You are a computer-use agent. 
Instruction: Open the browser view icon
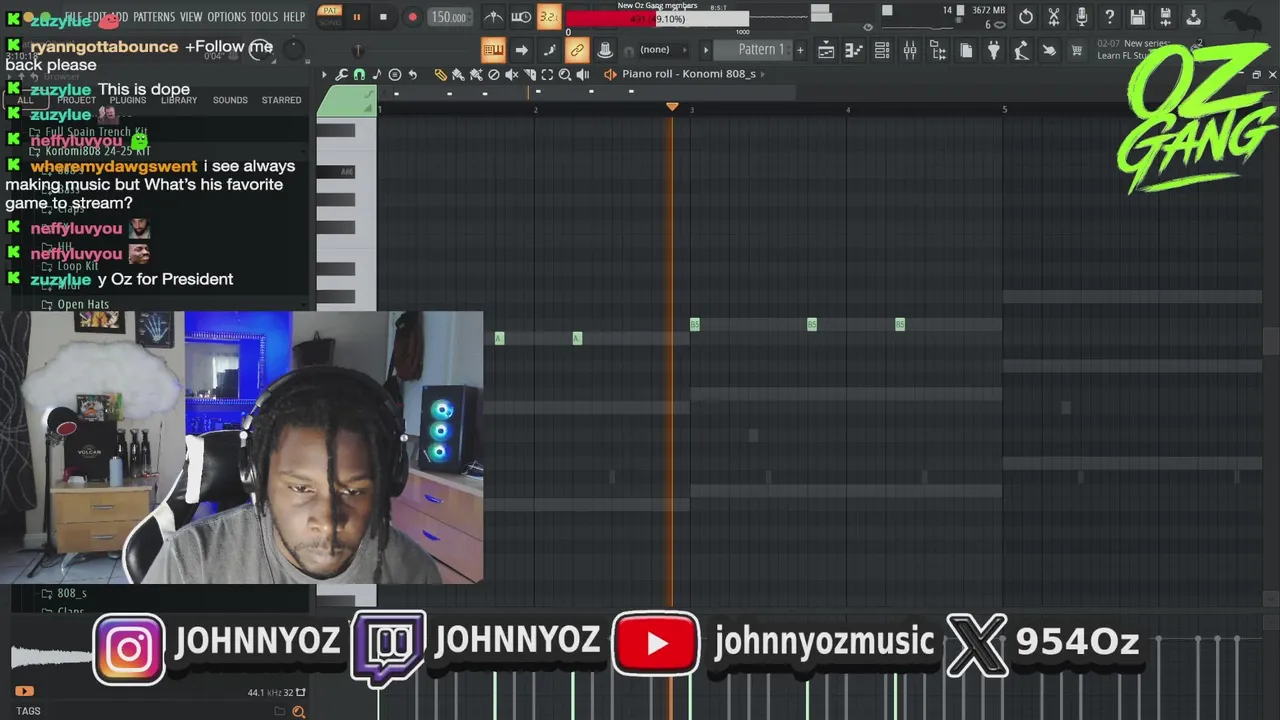938,51
